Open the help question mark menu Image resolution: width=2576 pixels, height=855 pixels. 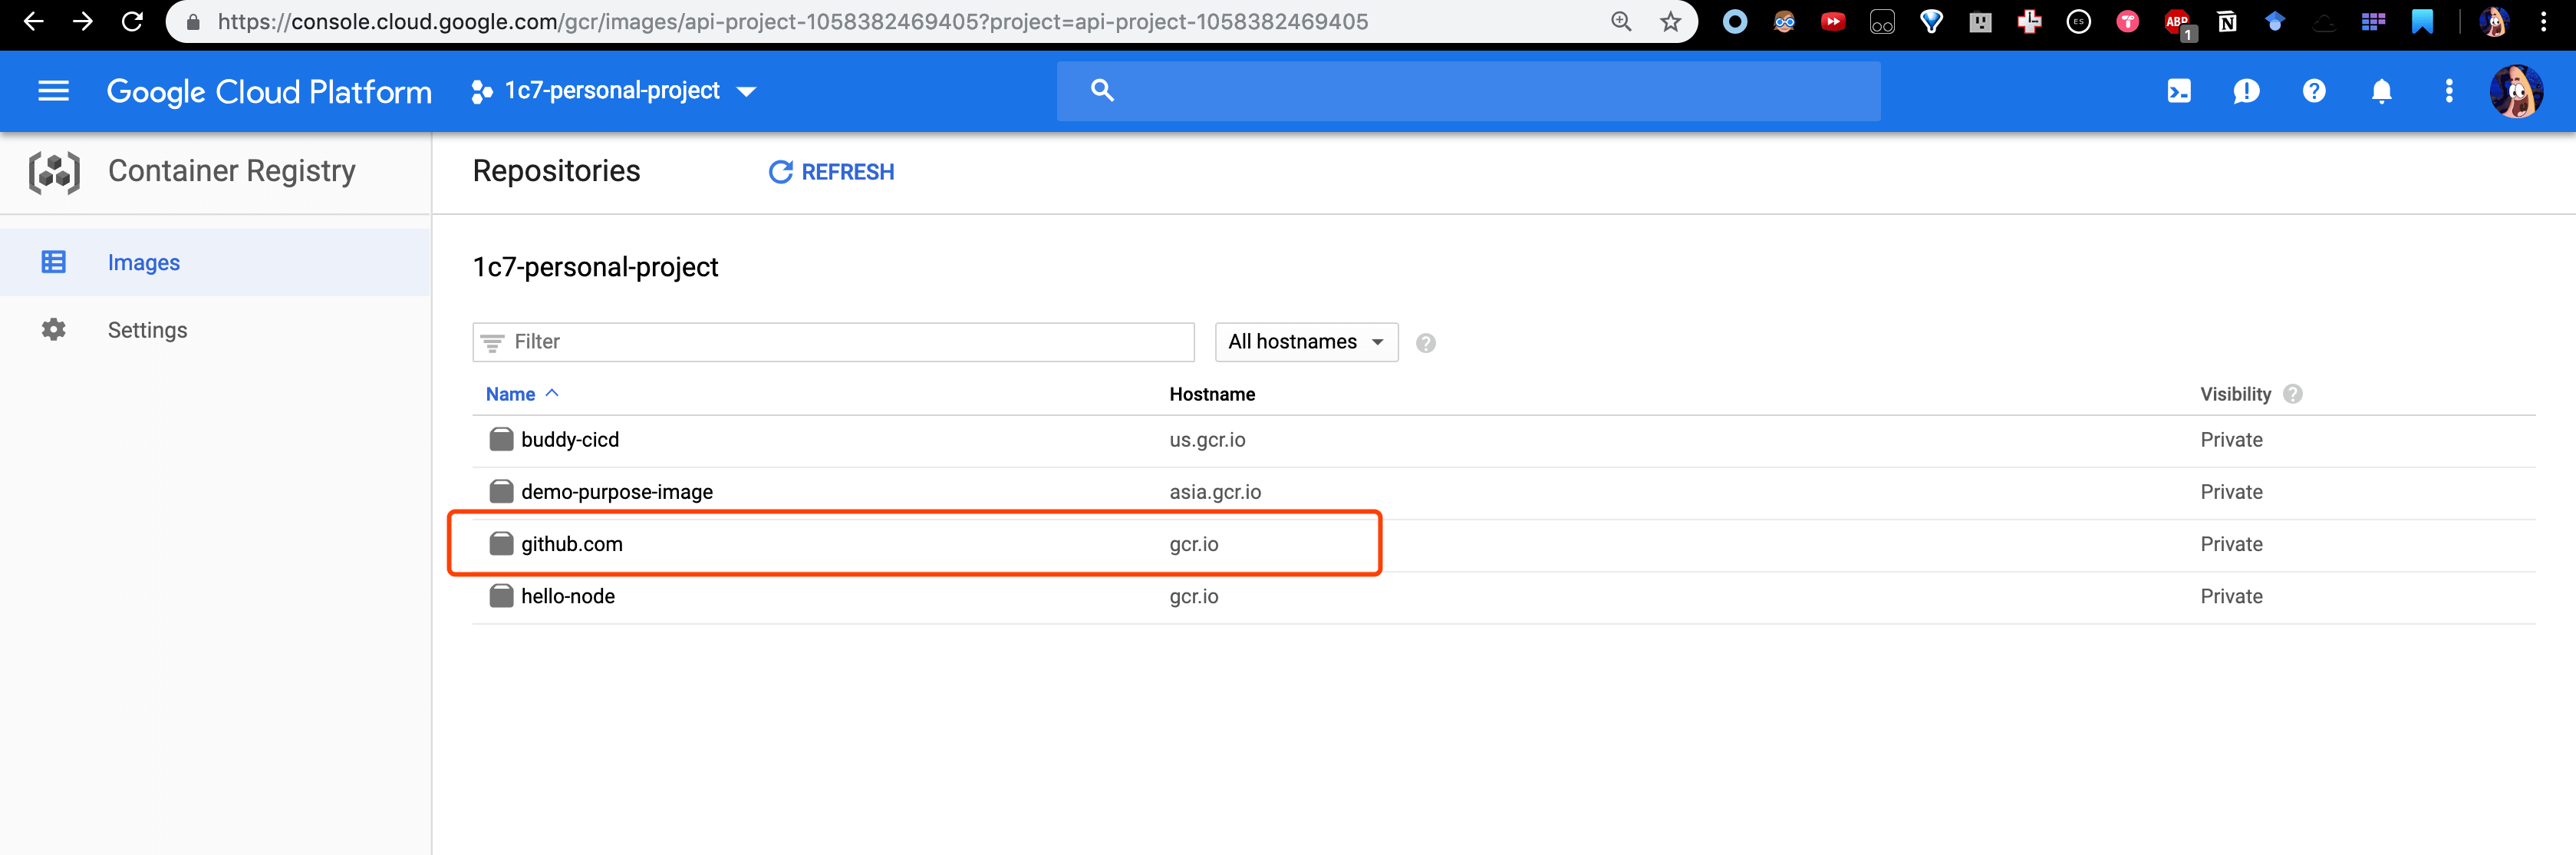coord(2313,91)
